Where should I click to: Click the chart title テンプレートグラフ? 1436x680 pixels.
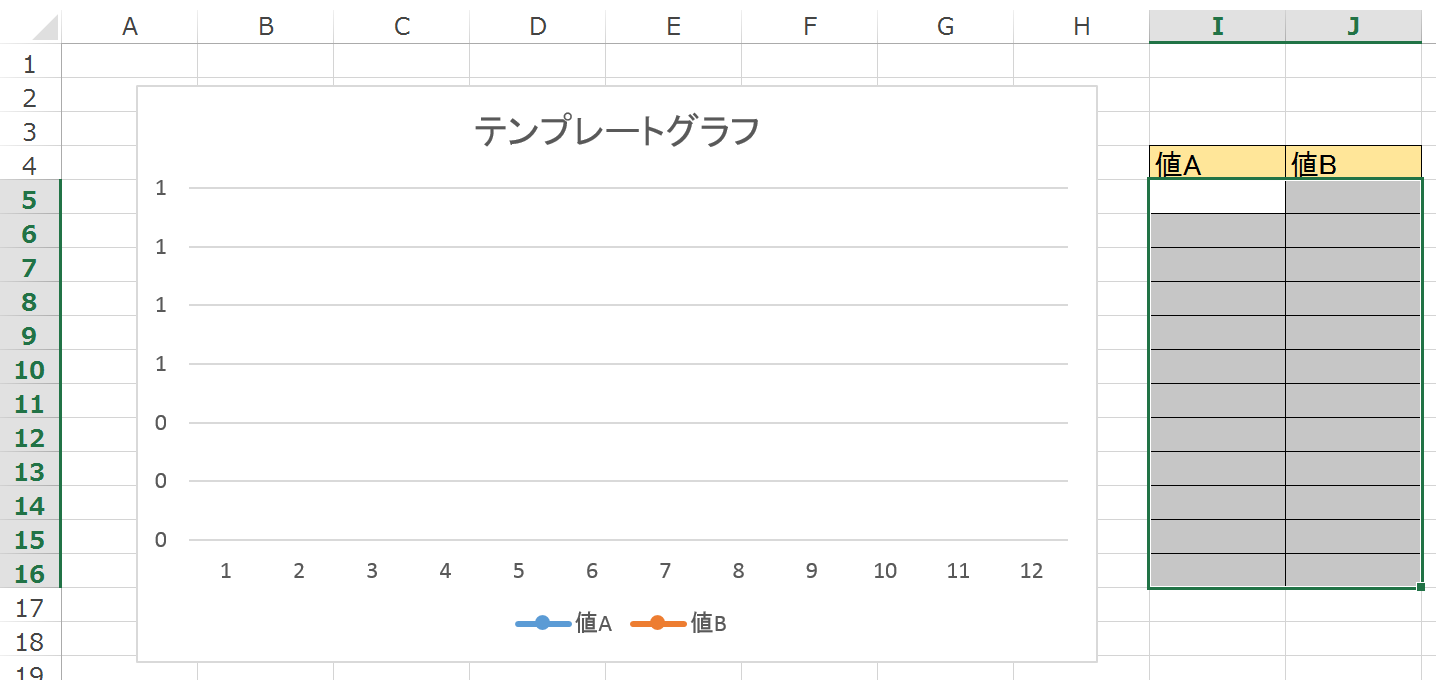pyautogui.click(x=617, y=131)
